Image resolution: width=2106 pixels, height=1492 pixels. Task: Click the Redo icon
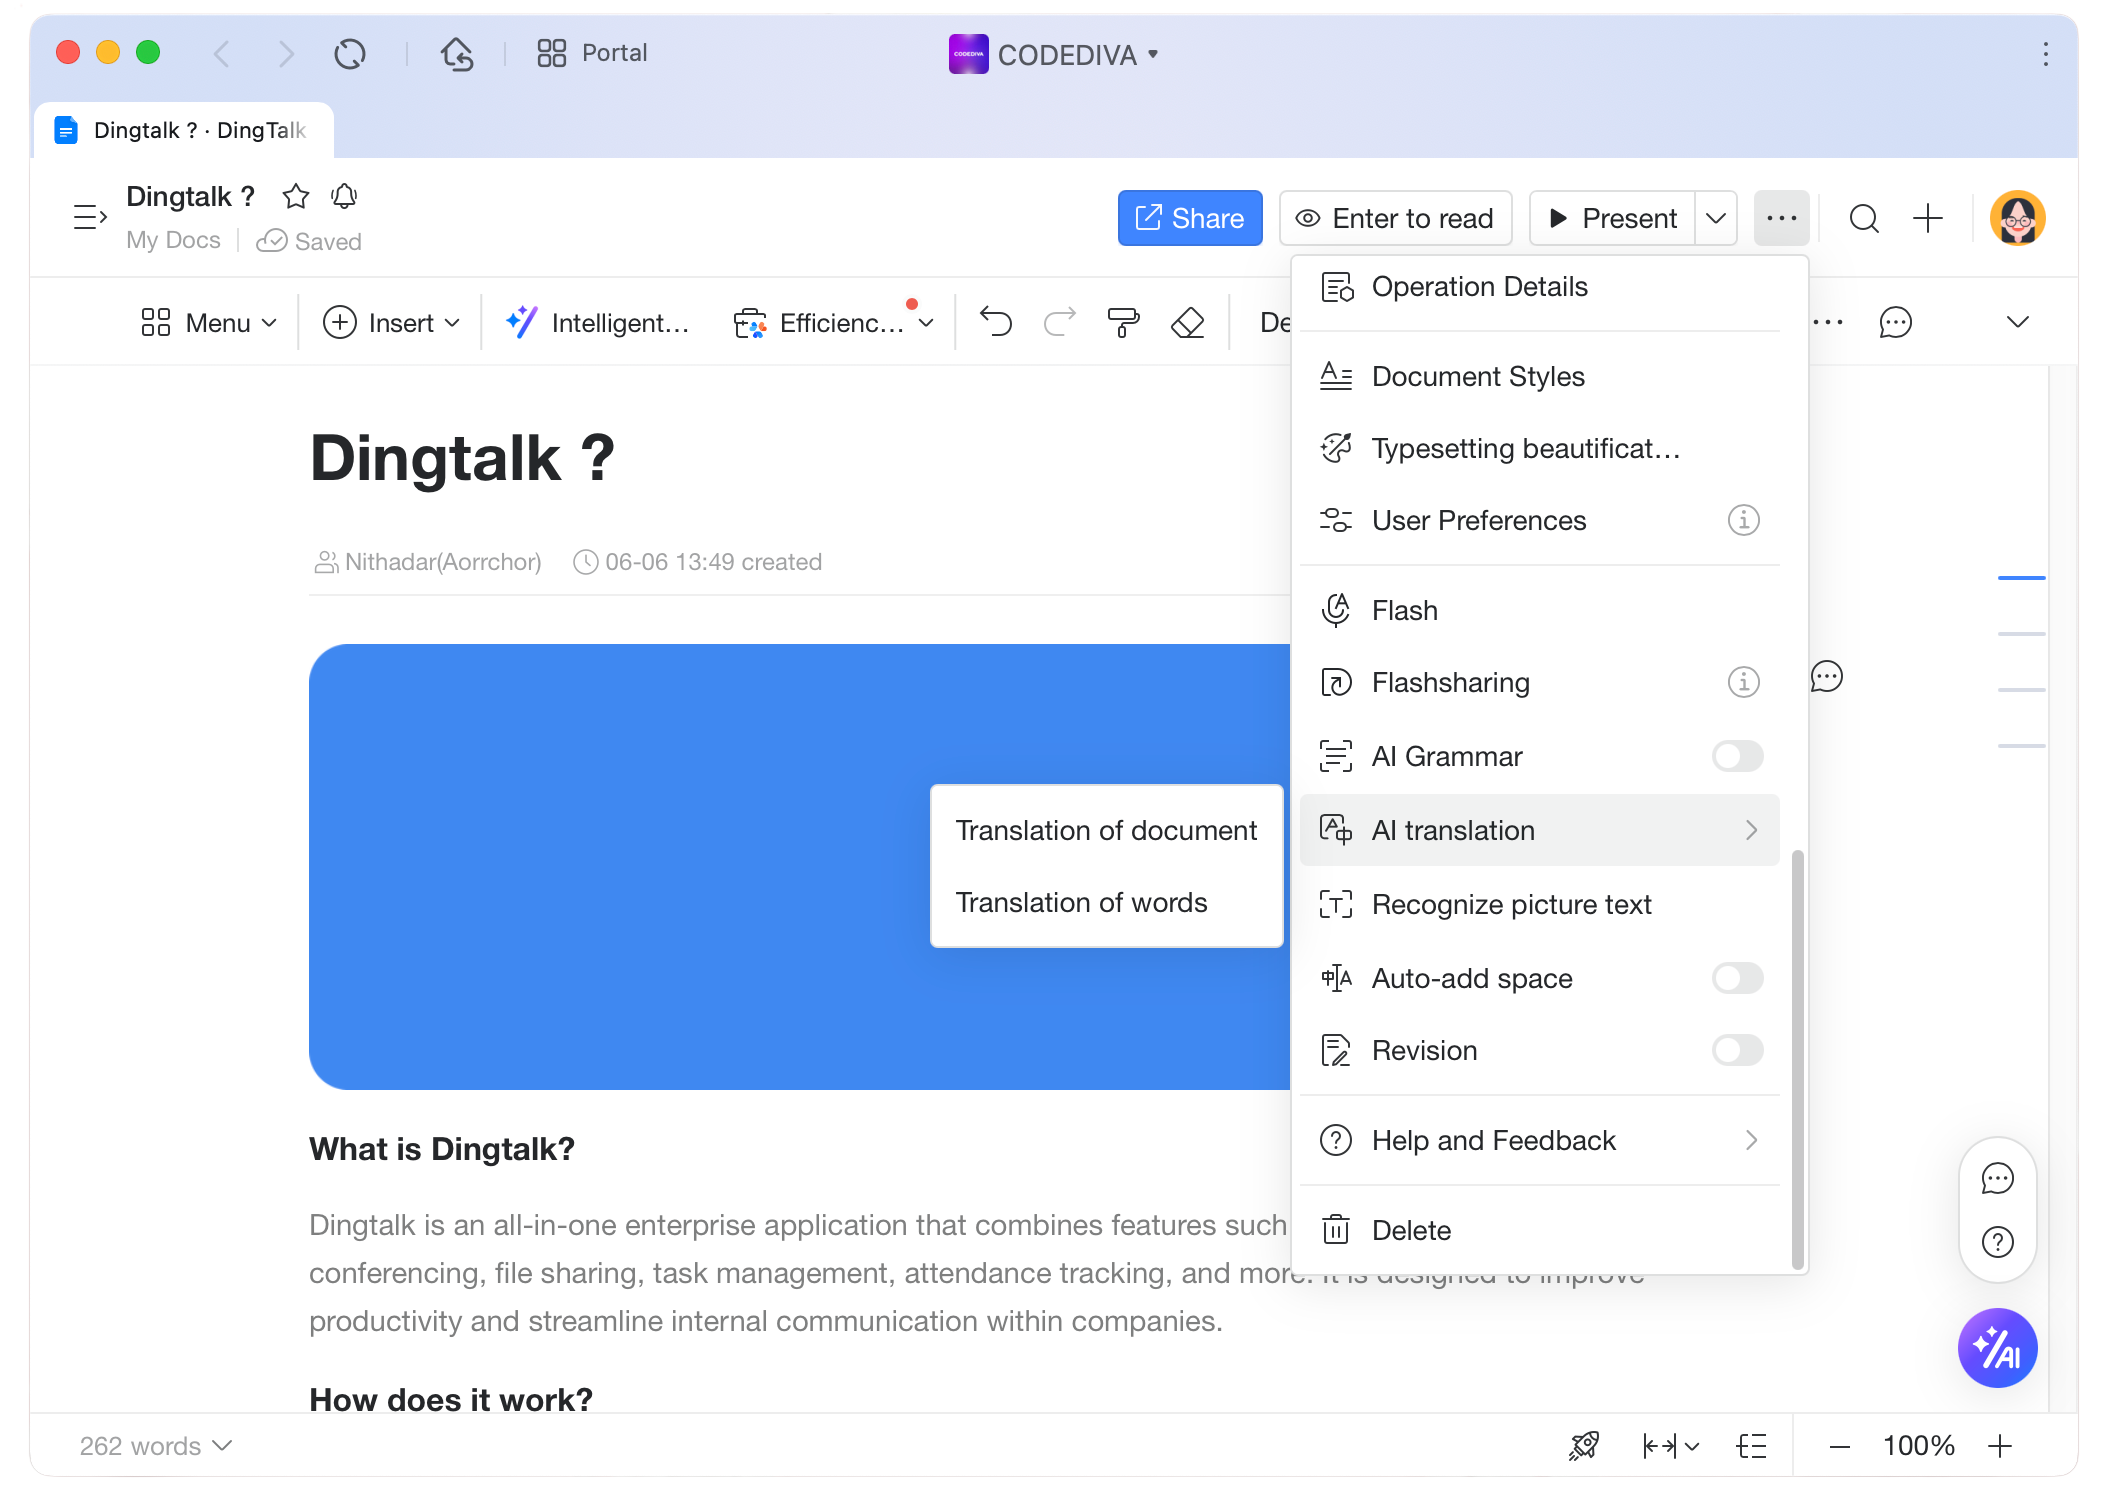click(1059, 322)
